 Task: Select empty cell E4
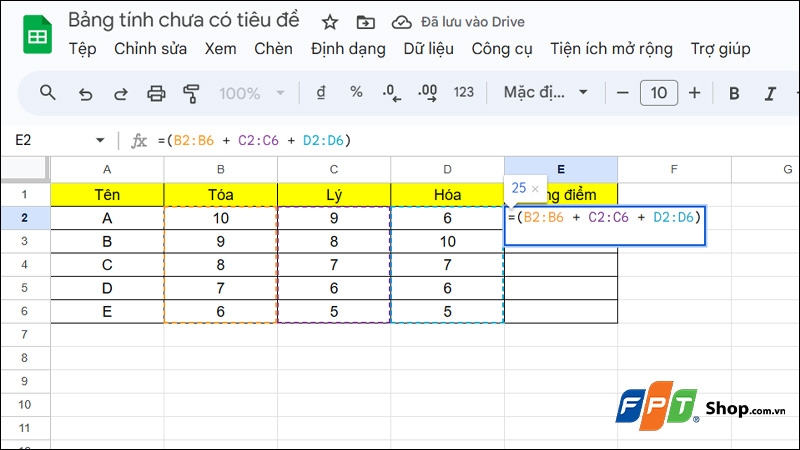561,265
